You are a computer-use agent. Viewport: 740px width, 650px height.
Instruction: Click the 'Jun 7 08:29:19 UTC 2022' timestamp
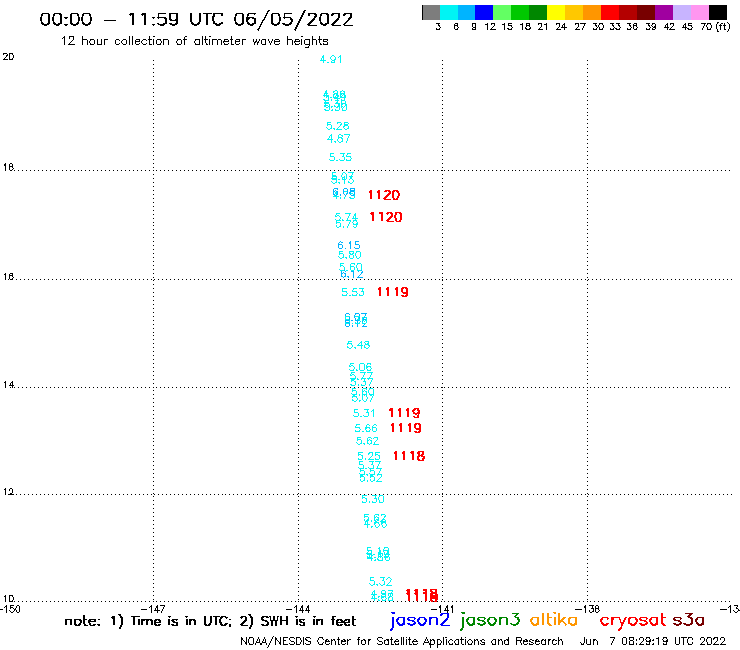(653, 641)
